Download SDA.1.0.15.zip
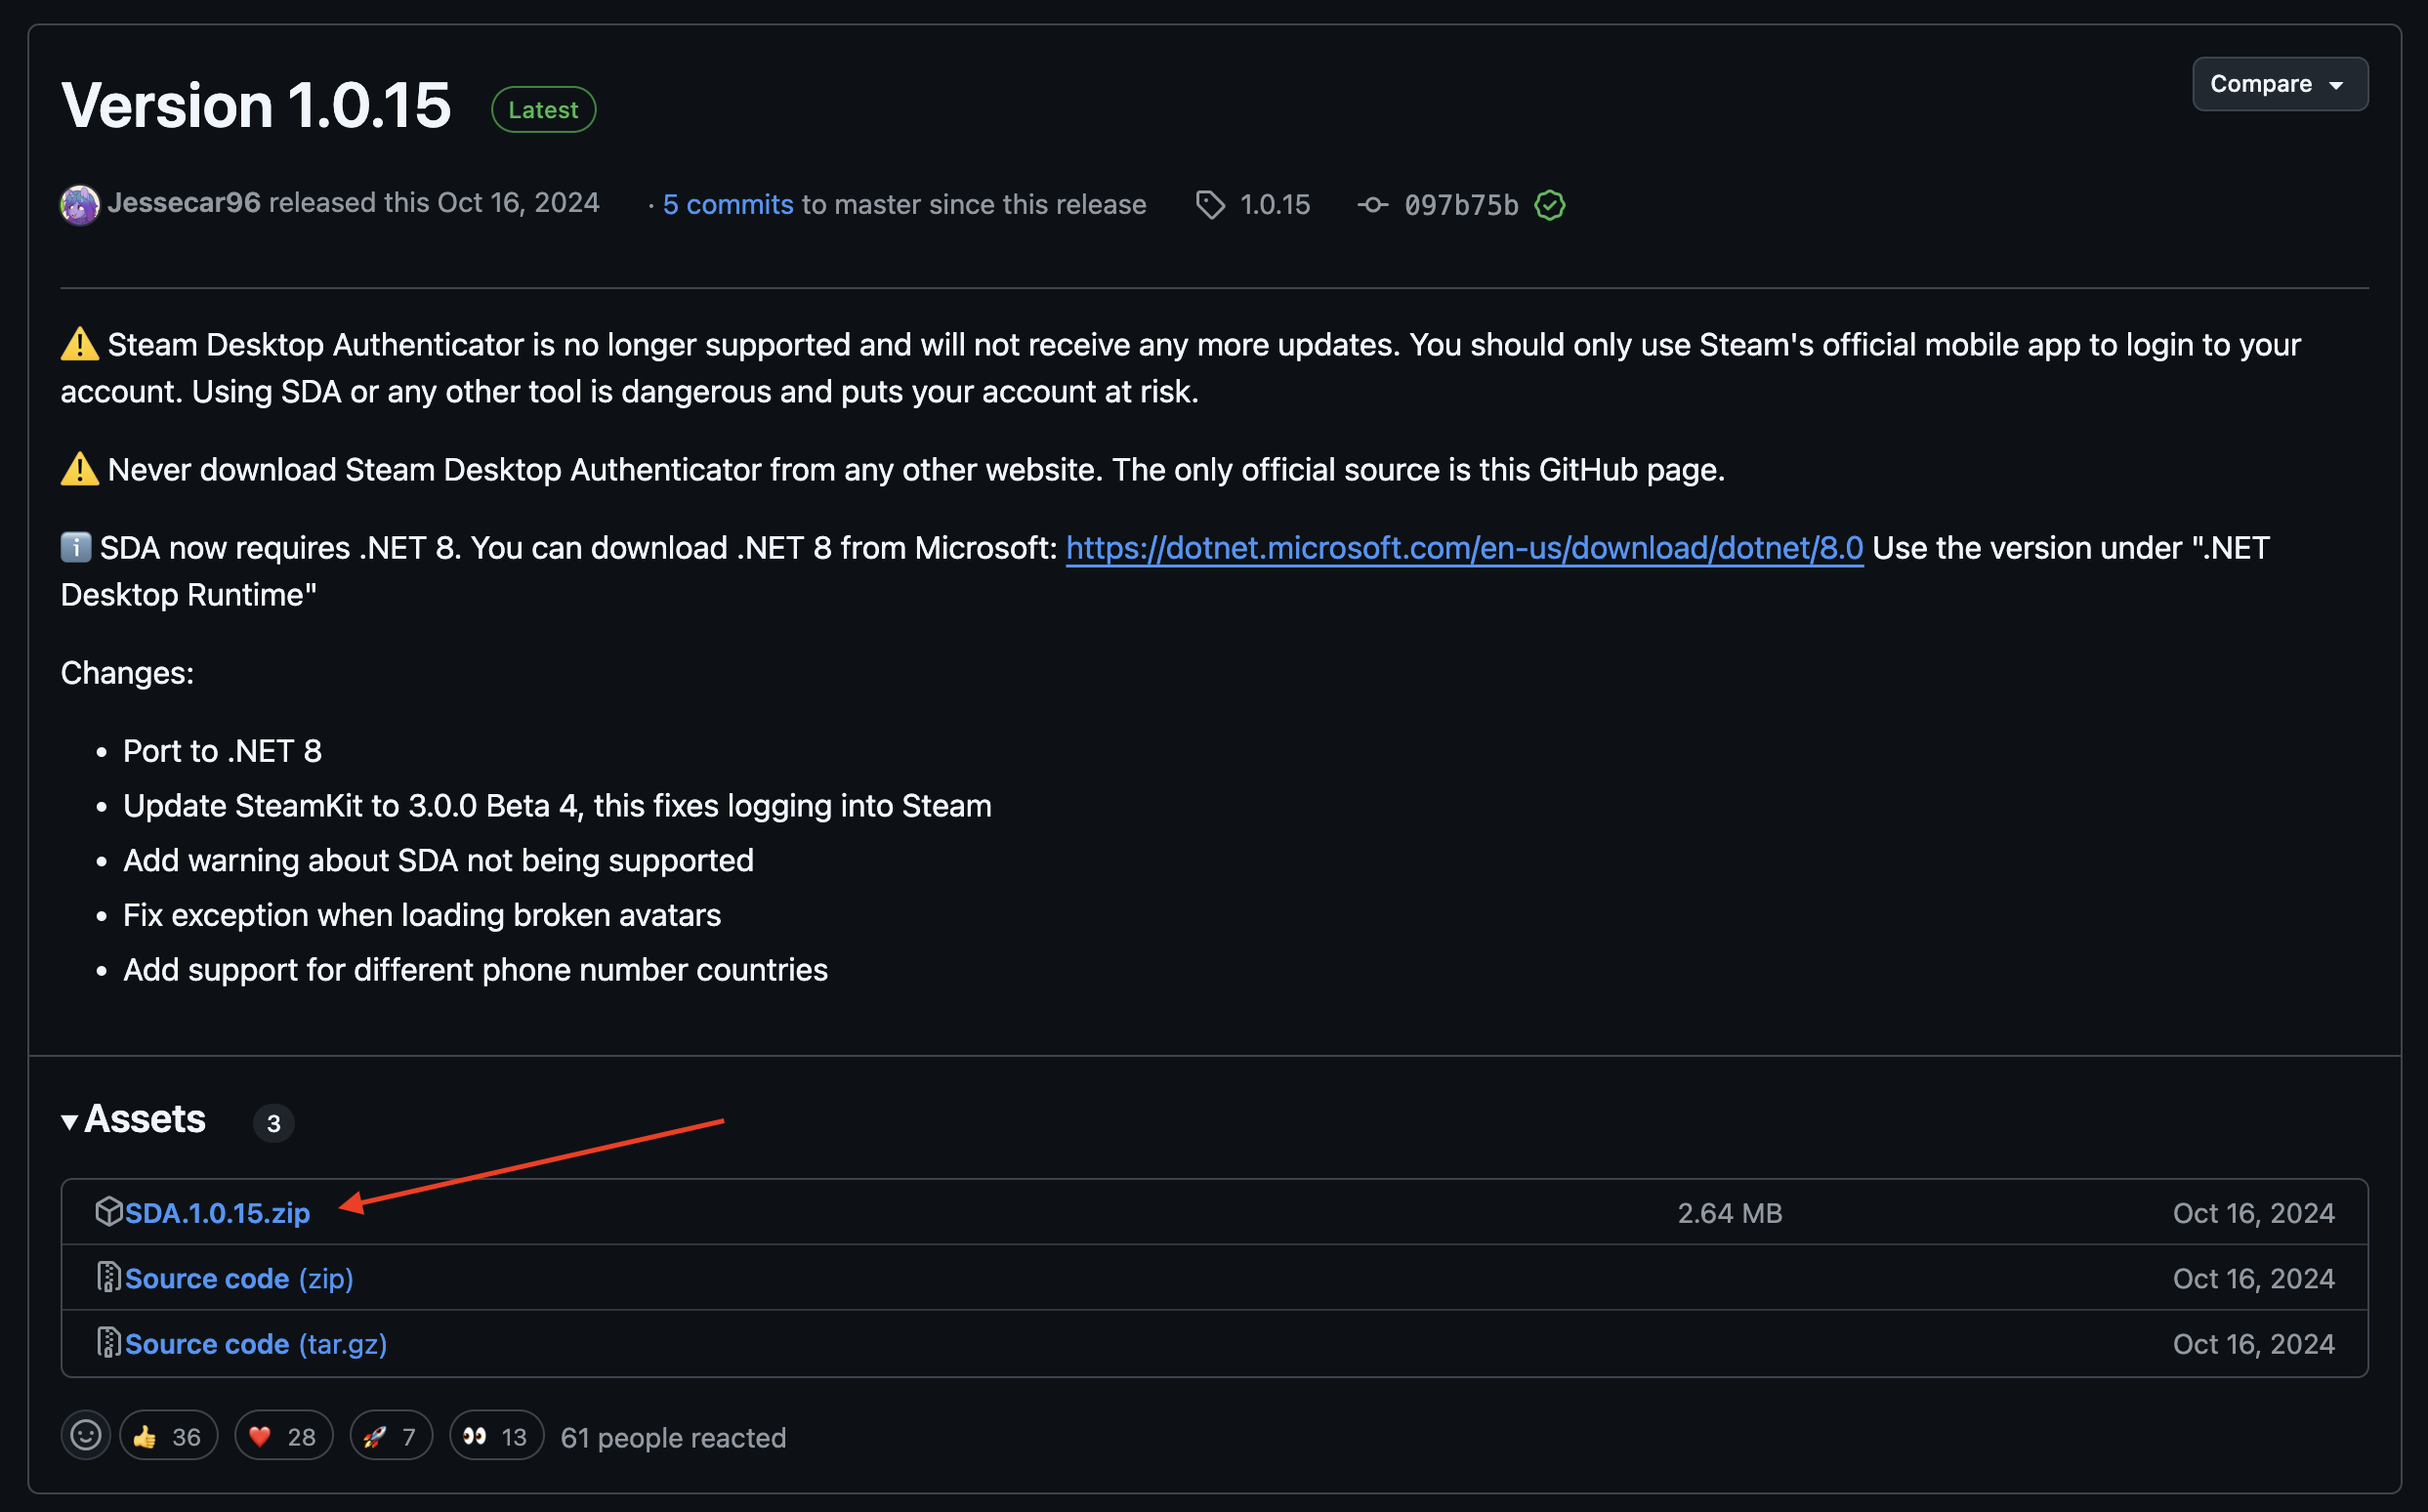 point(217,1213)
